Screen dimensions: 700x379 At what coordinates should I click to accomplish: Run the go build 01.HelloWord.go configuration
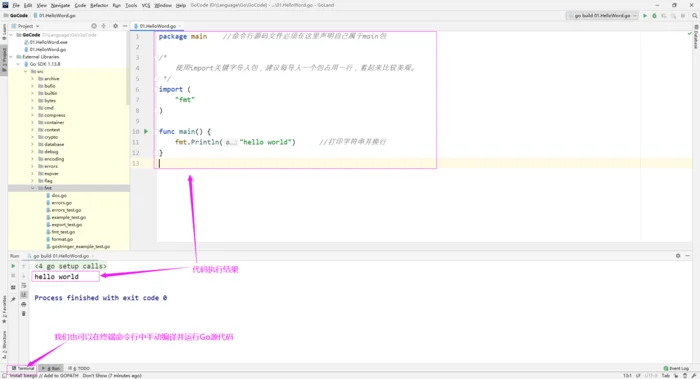(645, 16)
